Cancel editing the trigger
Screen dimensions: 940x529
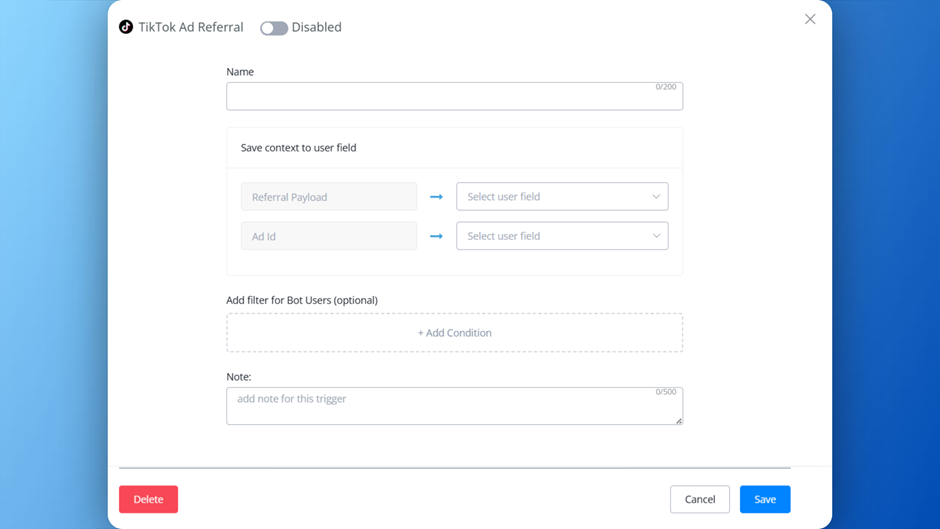pyautogui.click(x=700, y=499)
